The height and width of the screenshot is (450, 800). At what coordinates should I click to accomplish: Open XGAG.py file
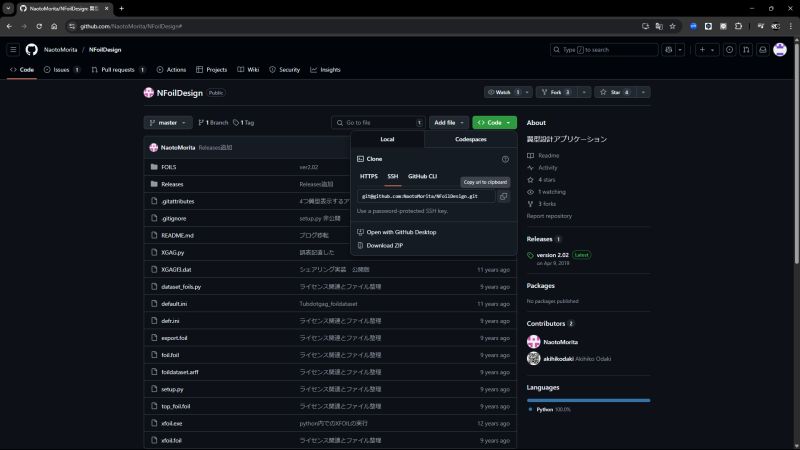click(x=172, y=253)
